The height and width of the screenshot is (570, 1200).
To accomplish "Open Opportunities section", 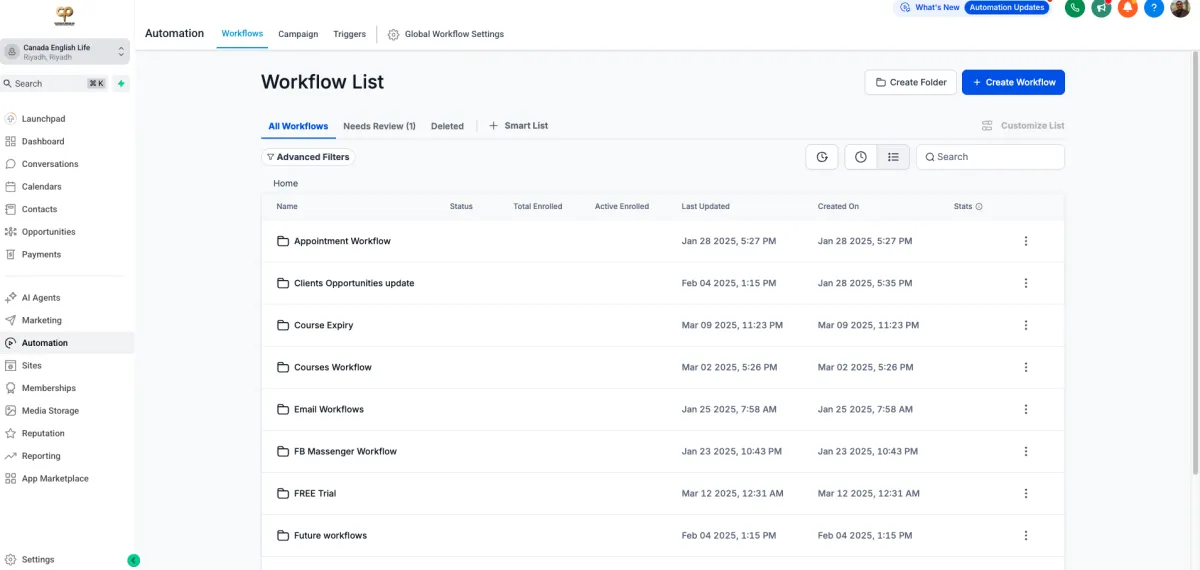I will click(x=48, y=232).
